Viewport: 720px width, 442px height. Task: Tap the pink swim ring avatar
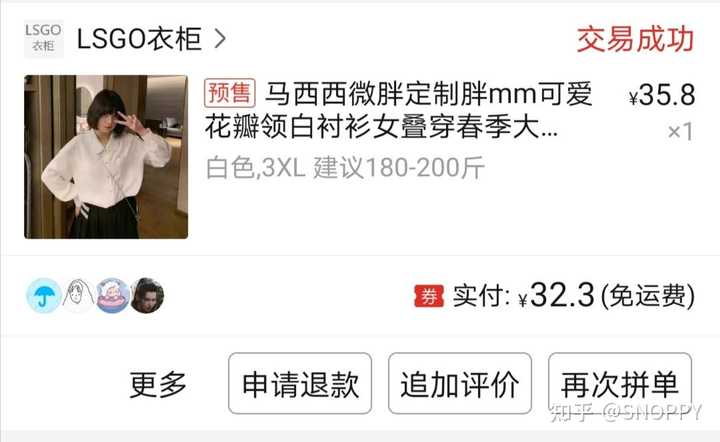click(112, 296)
